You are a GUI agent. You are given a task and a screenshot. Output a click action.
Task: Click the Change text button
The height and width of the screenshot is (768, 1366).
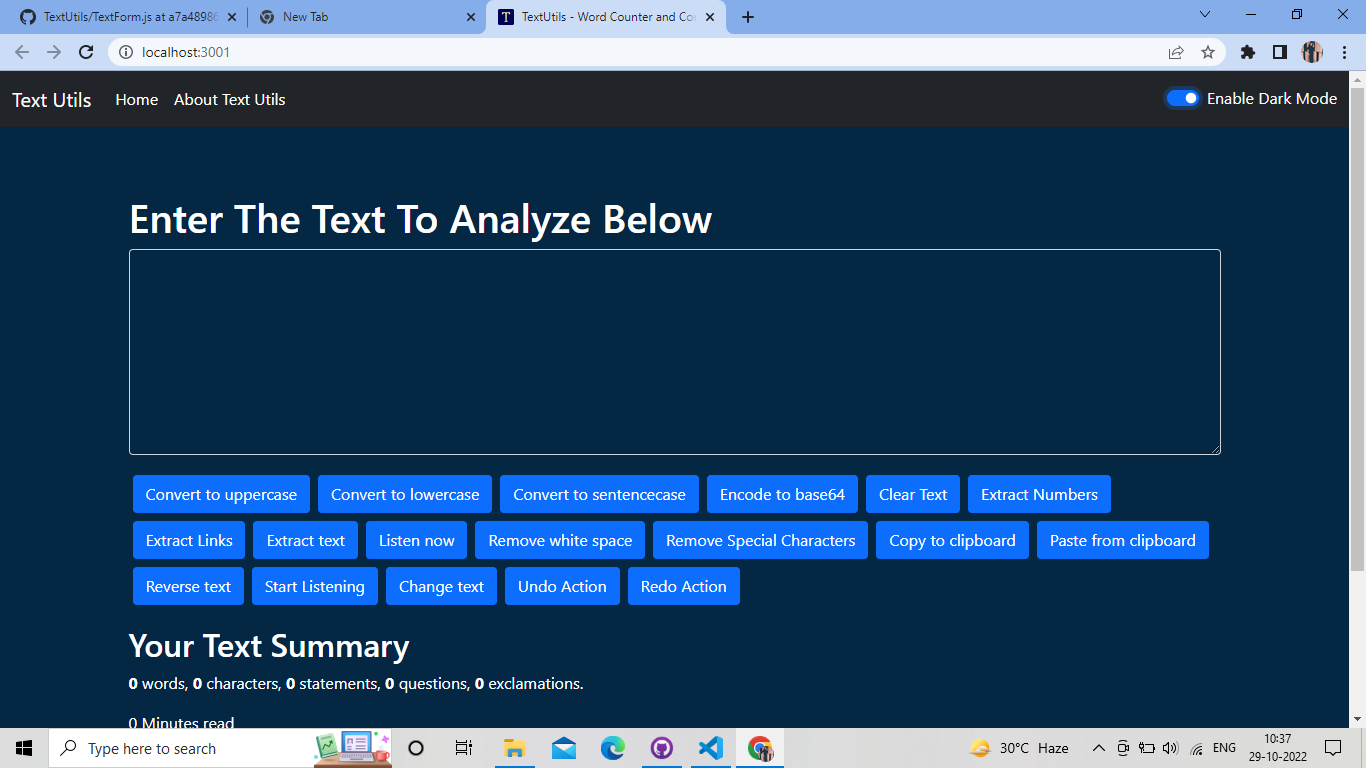[x=441, y=586]
